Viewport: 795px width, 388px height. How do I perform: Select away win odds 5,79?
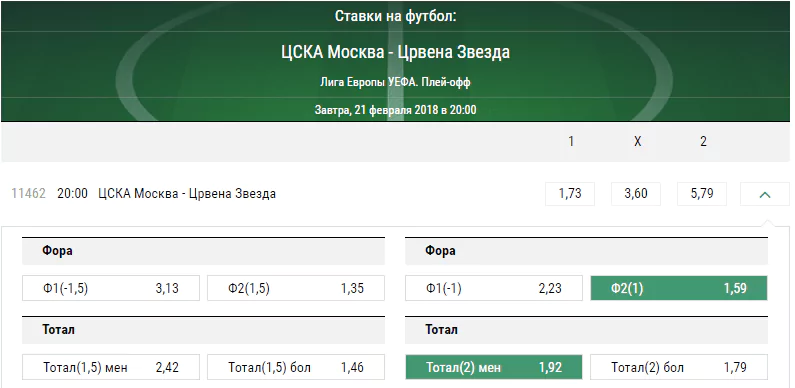702,194
